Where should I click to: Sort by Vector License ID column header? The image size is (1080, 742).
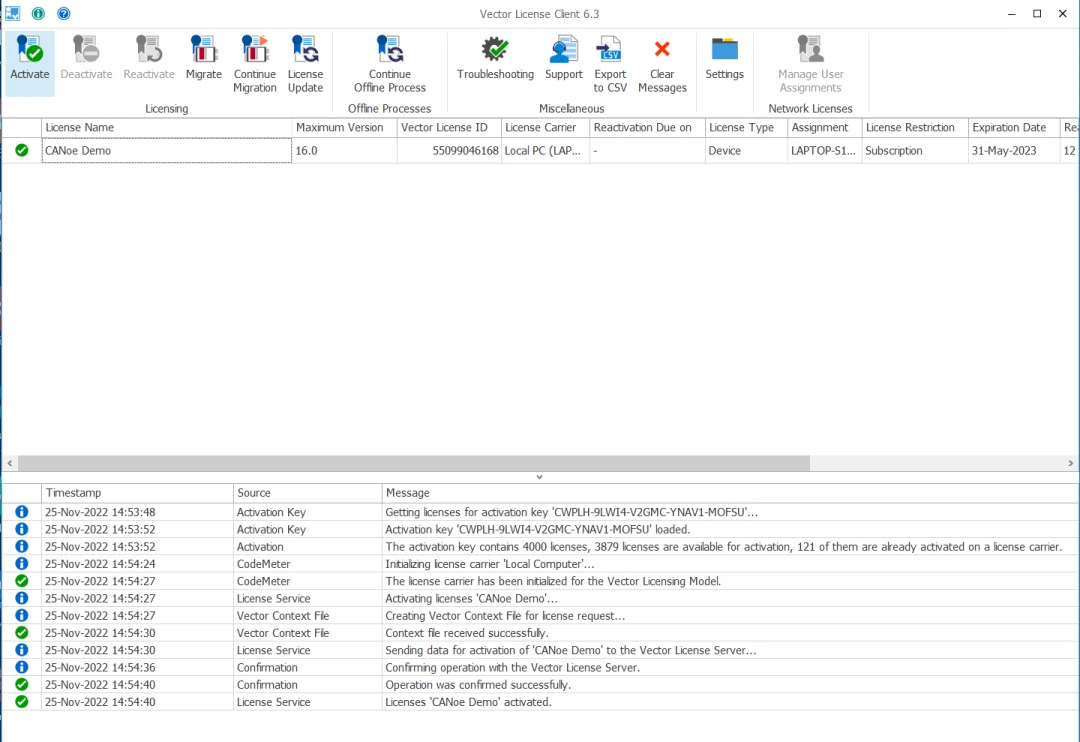[x=448, y=127]
